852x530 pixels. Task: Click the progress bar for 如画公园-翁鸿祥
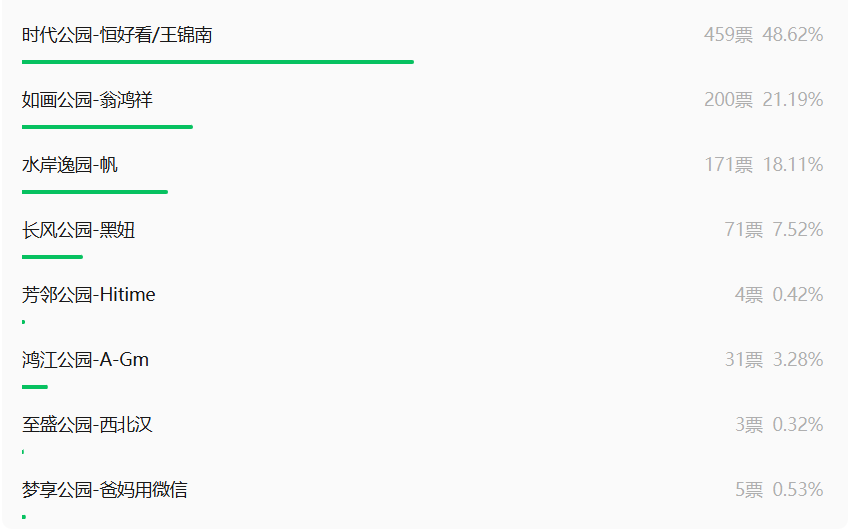coord(107,127)
